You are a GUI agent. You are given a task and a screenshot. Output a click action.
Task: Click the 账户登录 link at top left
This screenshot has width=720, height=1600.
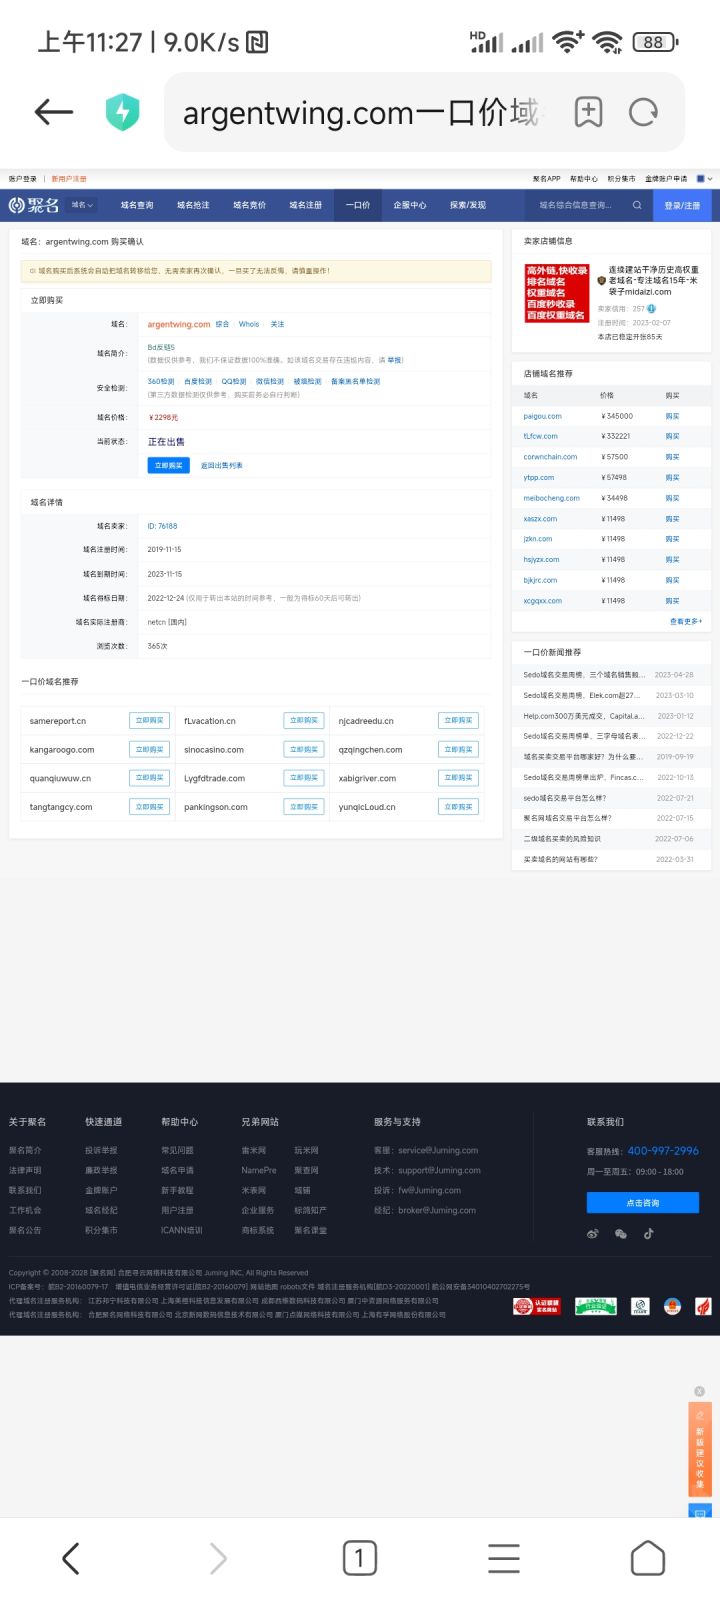click(x=22, y=179)
